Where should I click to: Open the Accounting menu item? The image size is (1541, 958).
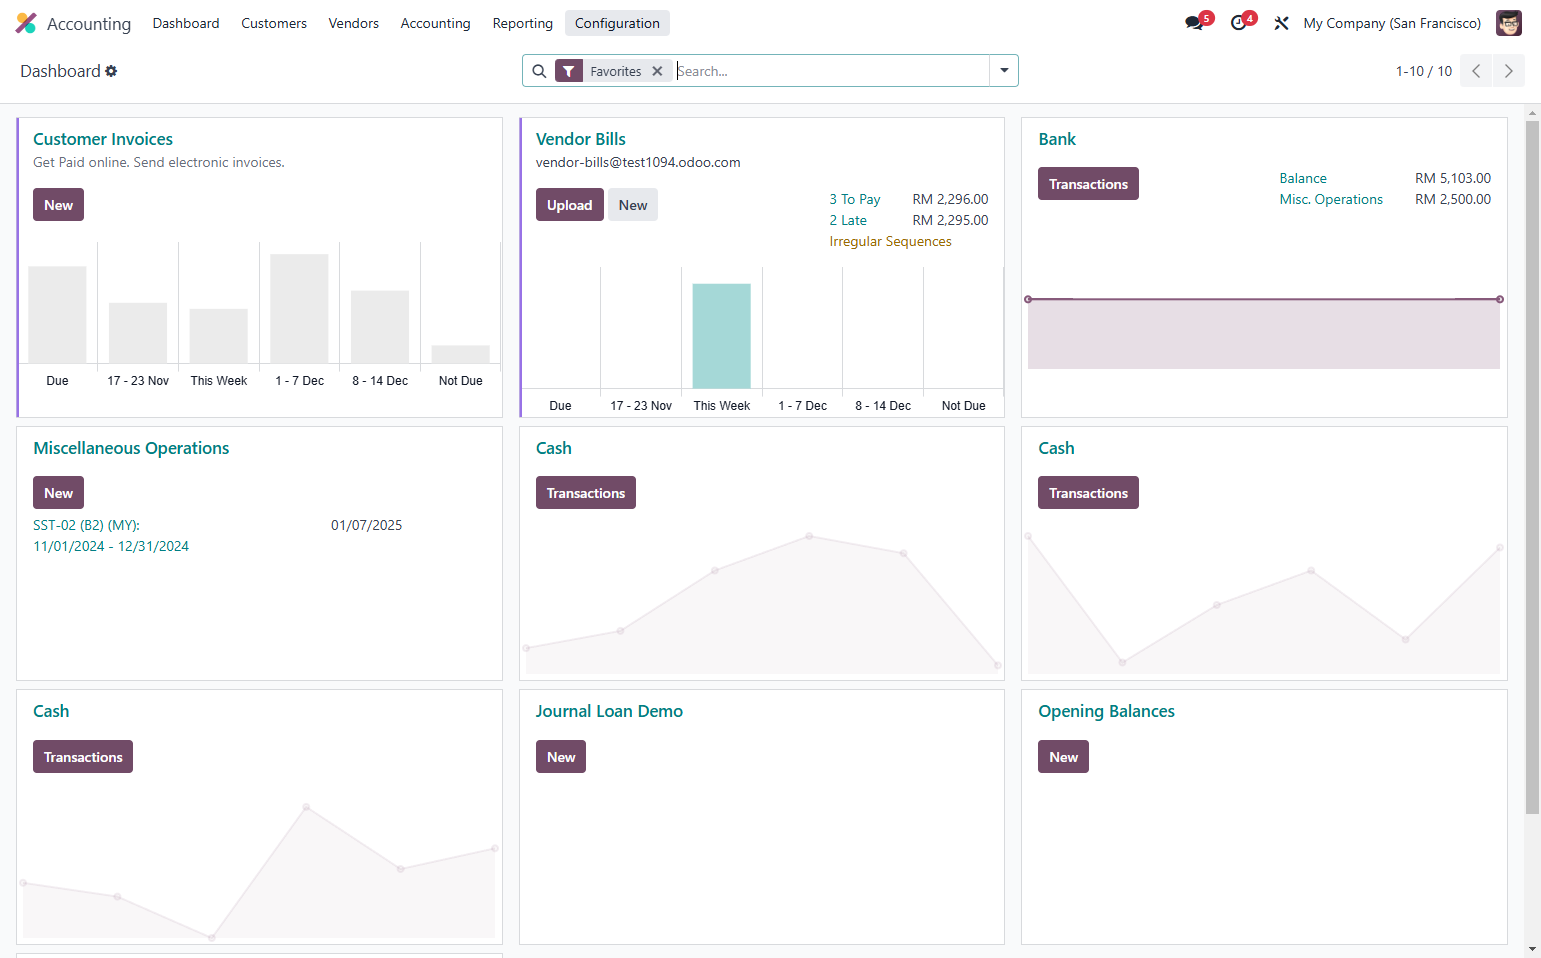point(435,23)
